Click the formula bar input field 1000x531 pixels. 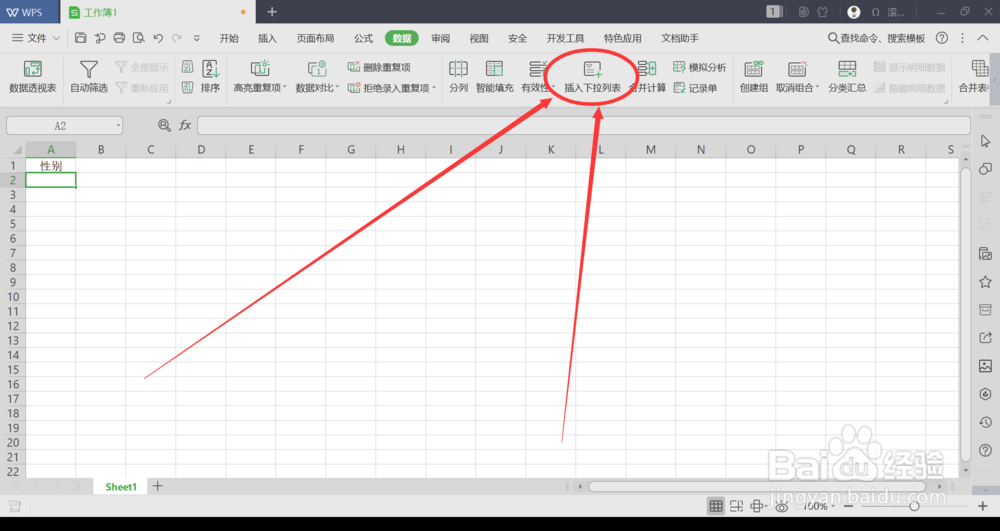(x=584, y=126)
